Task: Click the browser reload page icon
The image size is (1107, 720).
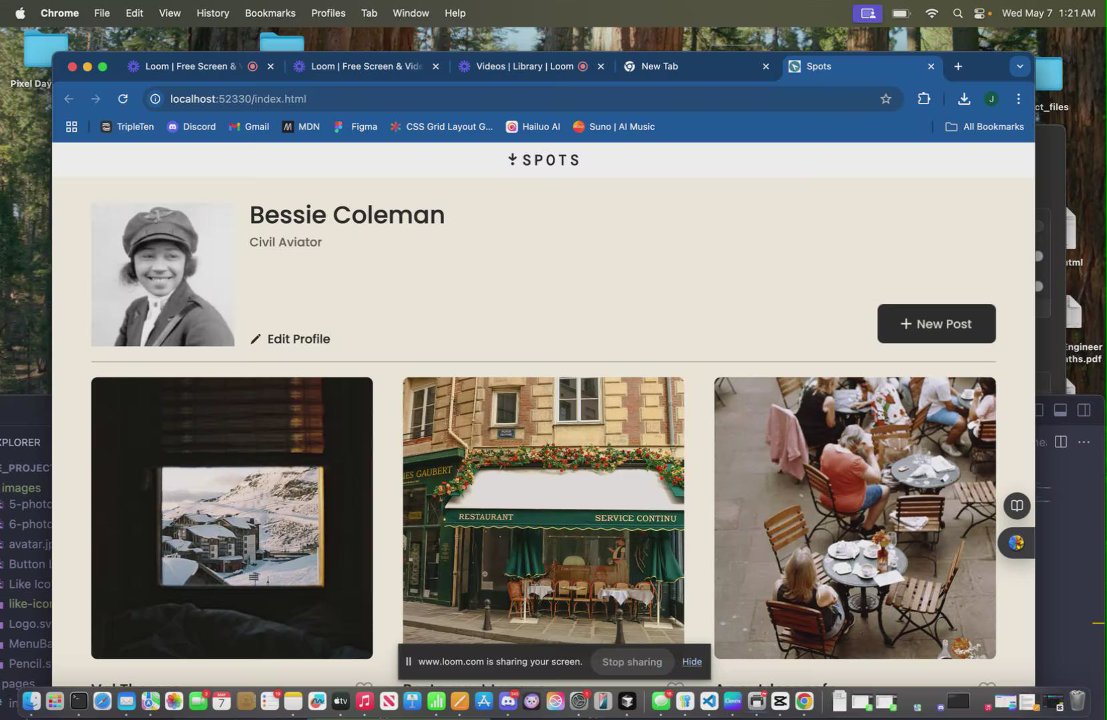Action: coord(123,99)
